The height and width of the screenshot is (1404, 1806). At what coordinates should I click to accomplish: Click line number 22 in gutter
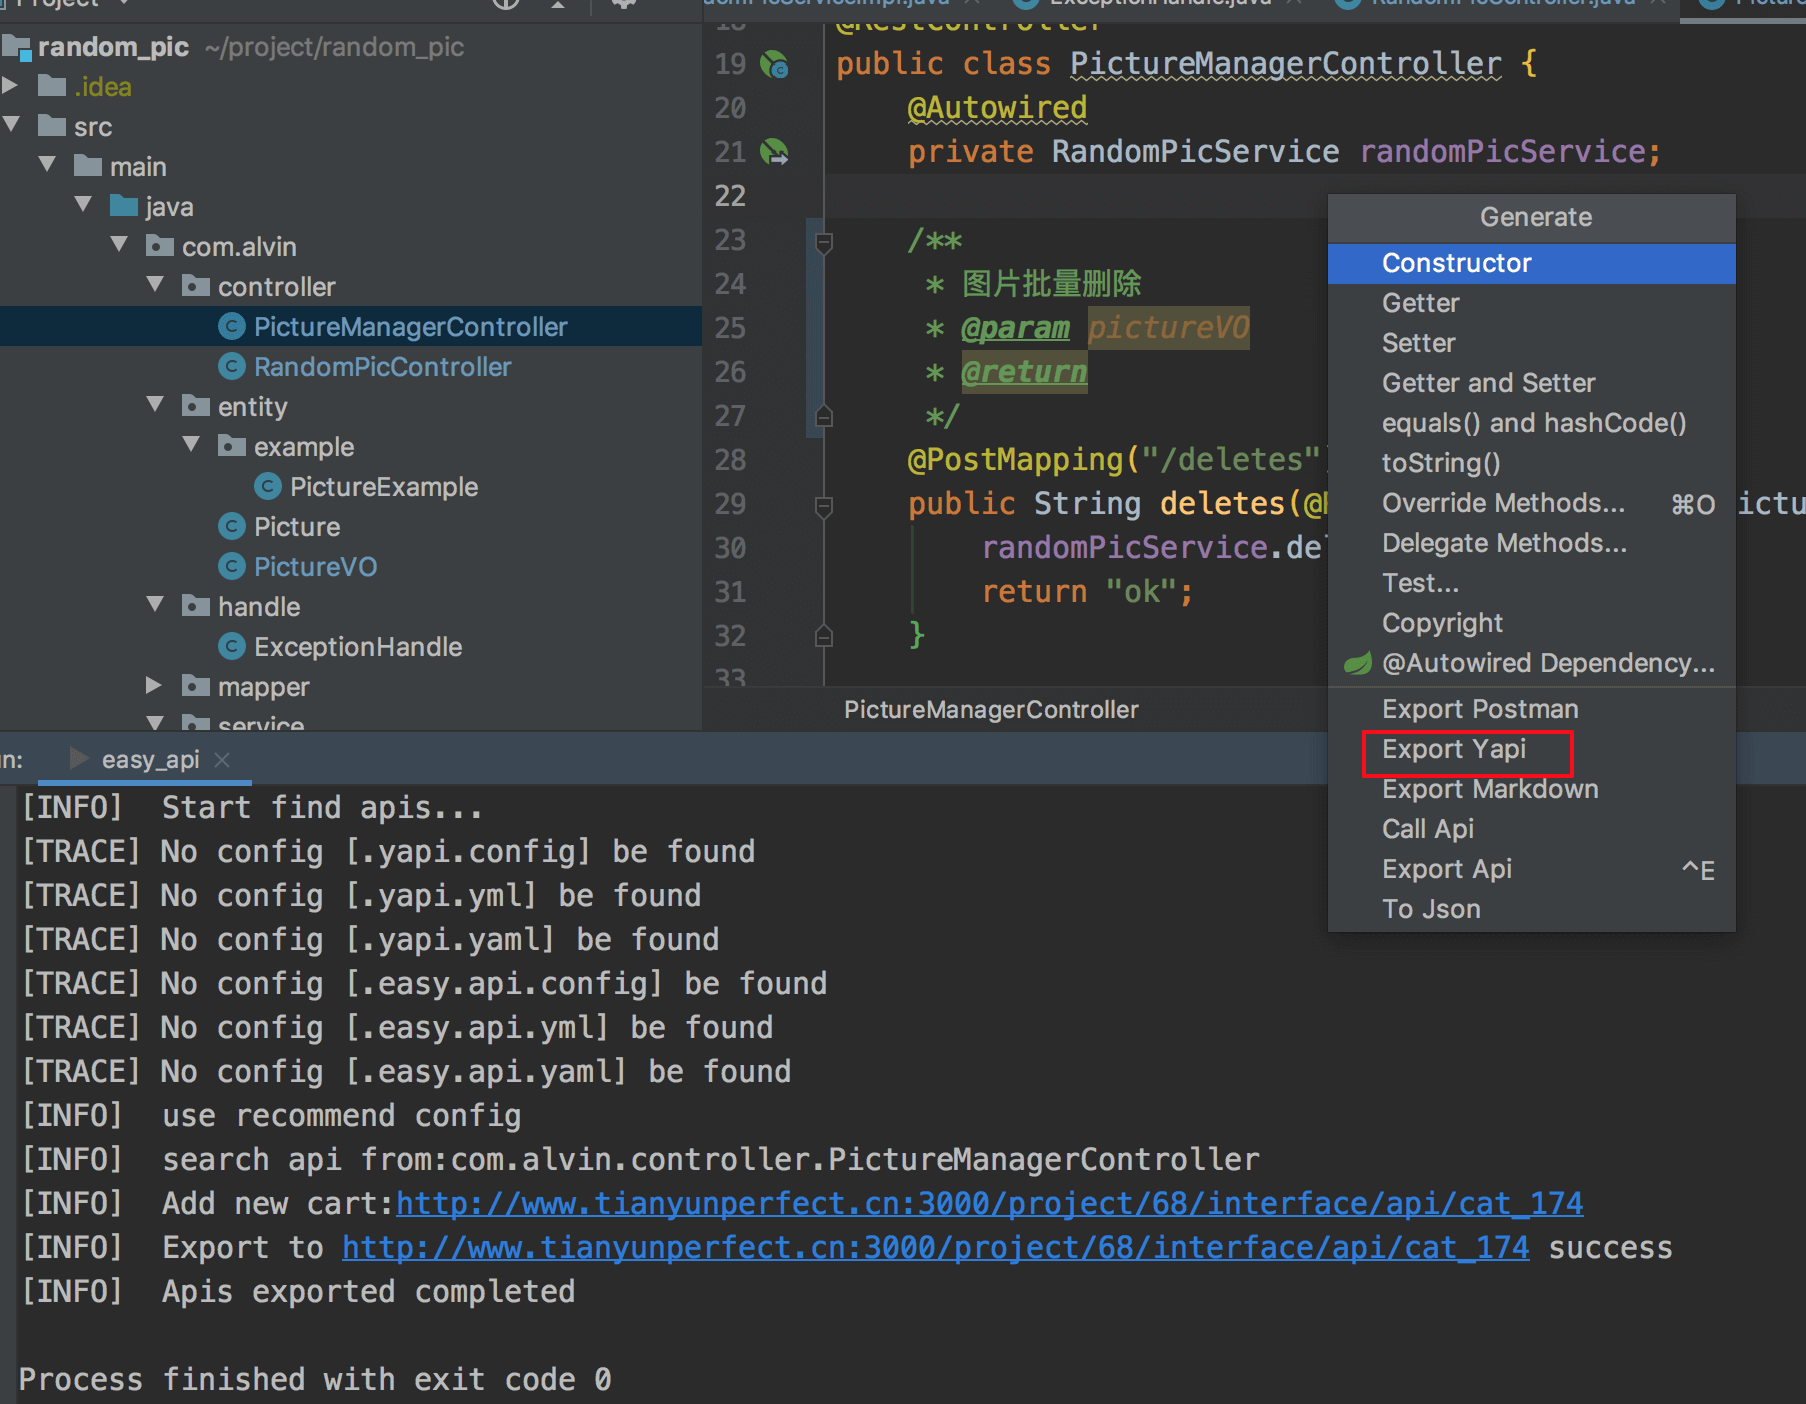click(730, 195)
